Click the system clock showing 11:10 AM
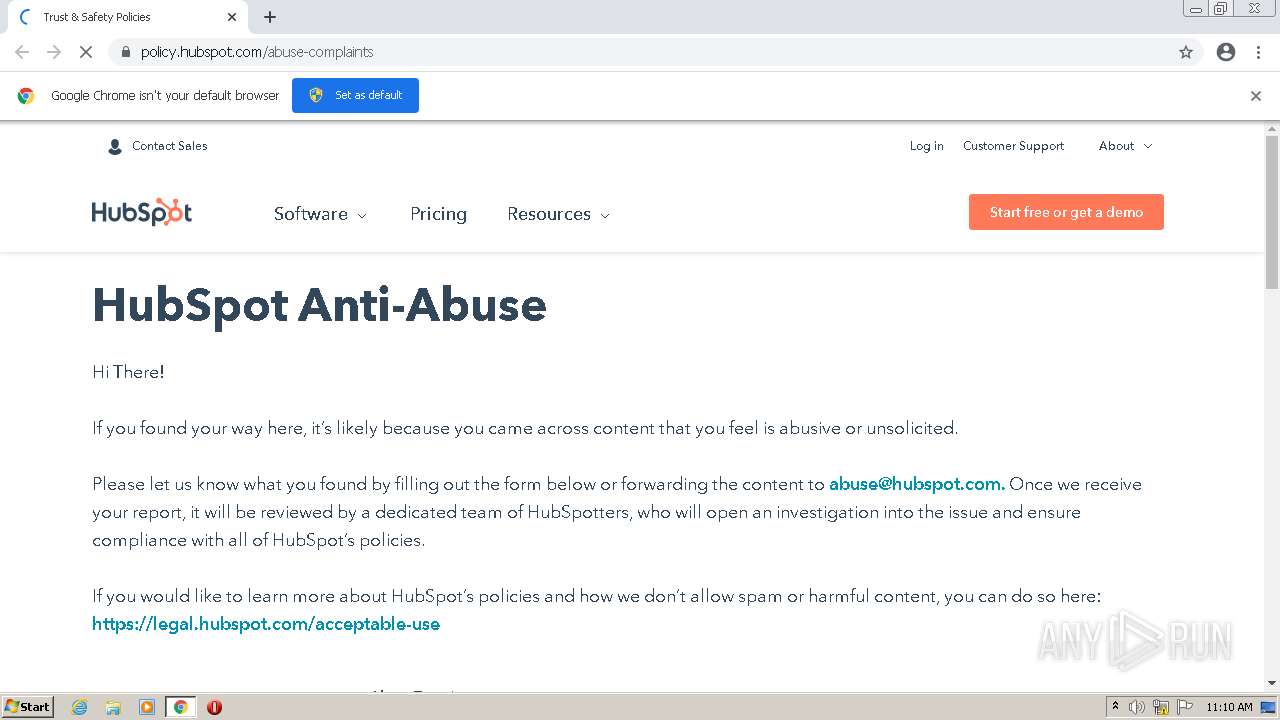Image resolution: width=1280 pixels, height=720 pixels. click(x=1229, y=707)
